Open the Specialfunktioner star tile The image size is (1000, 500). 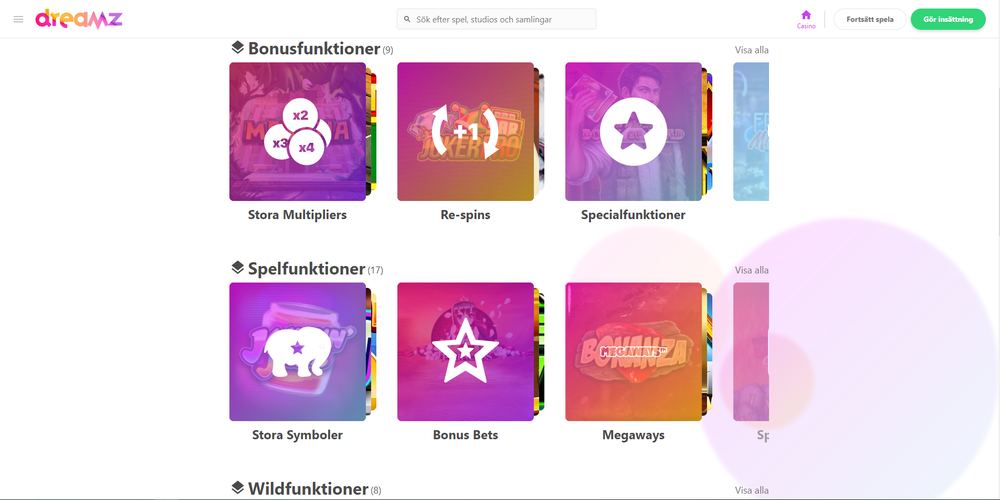633,131
